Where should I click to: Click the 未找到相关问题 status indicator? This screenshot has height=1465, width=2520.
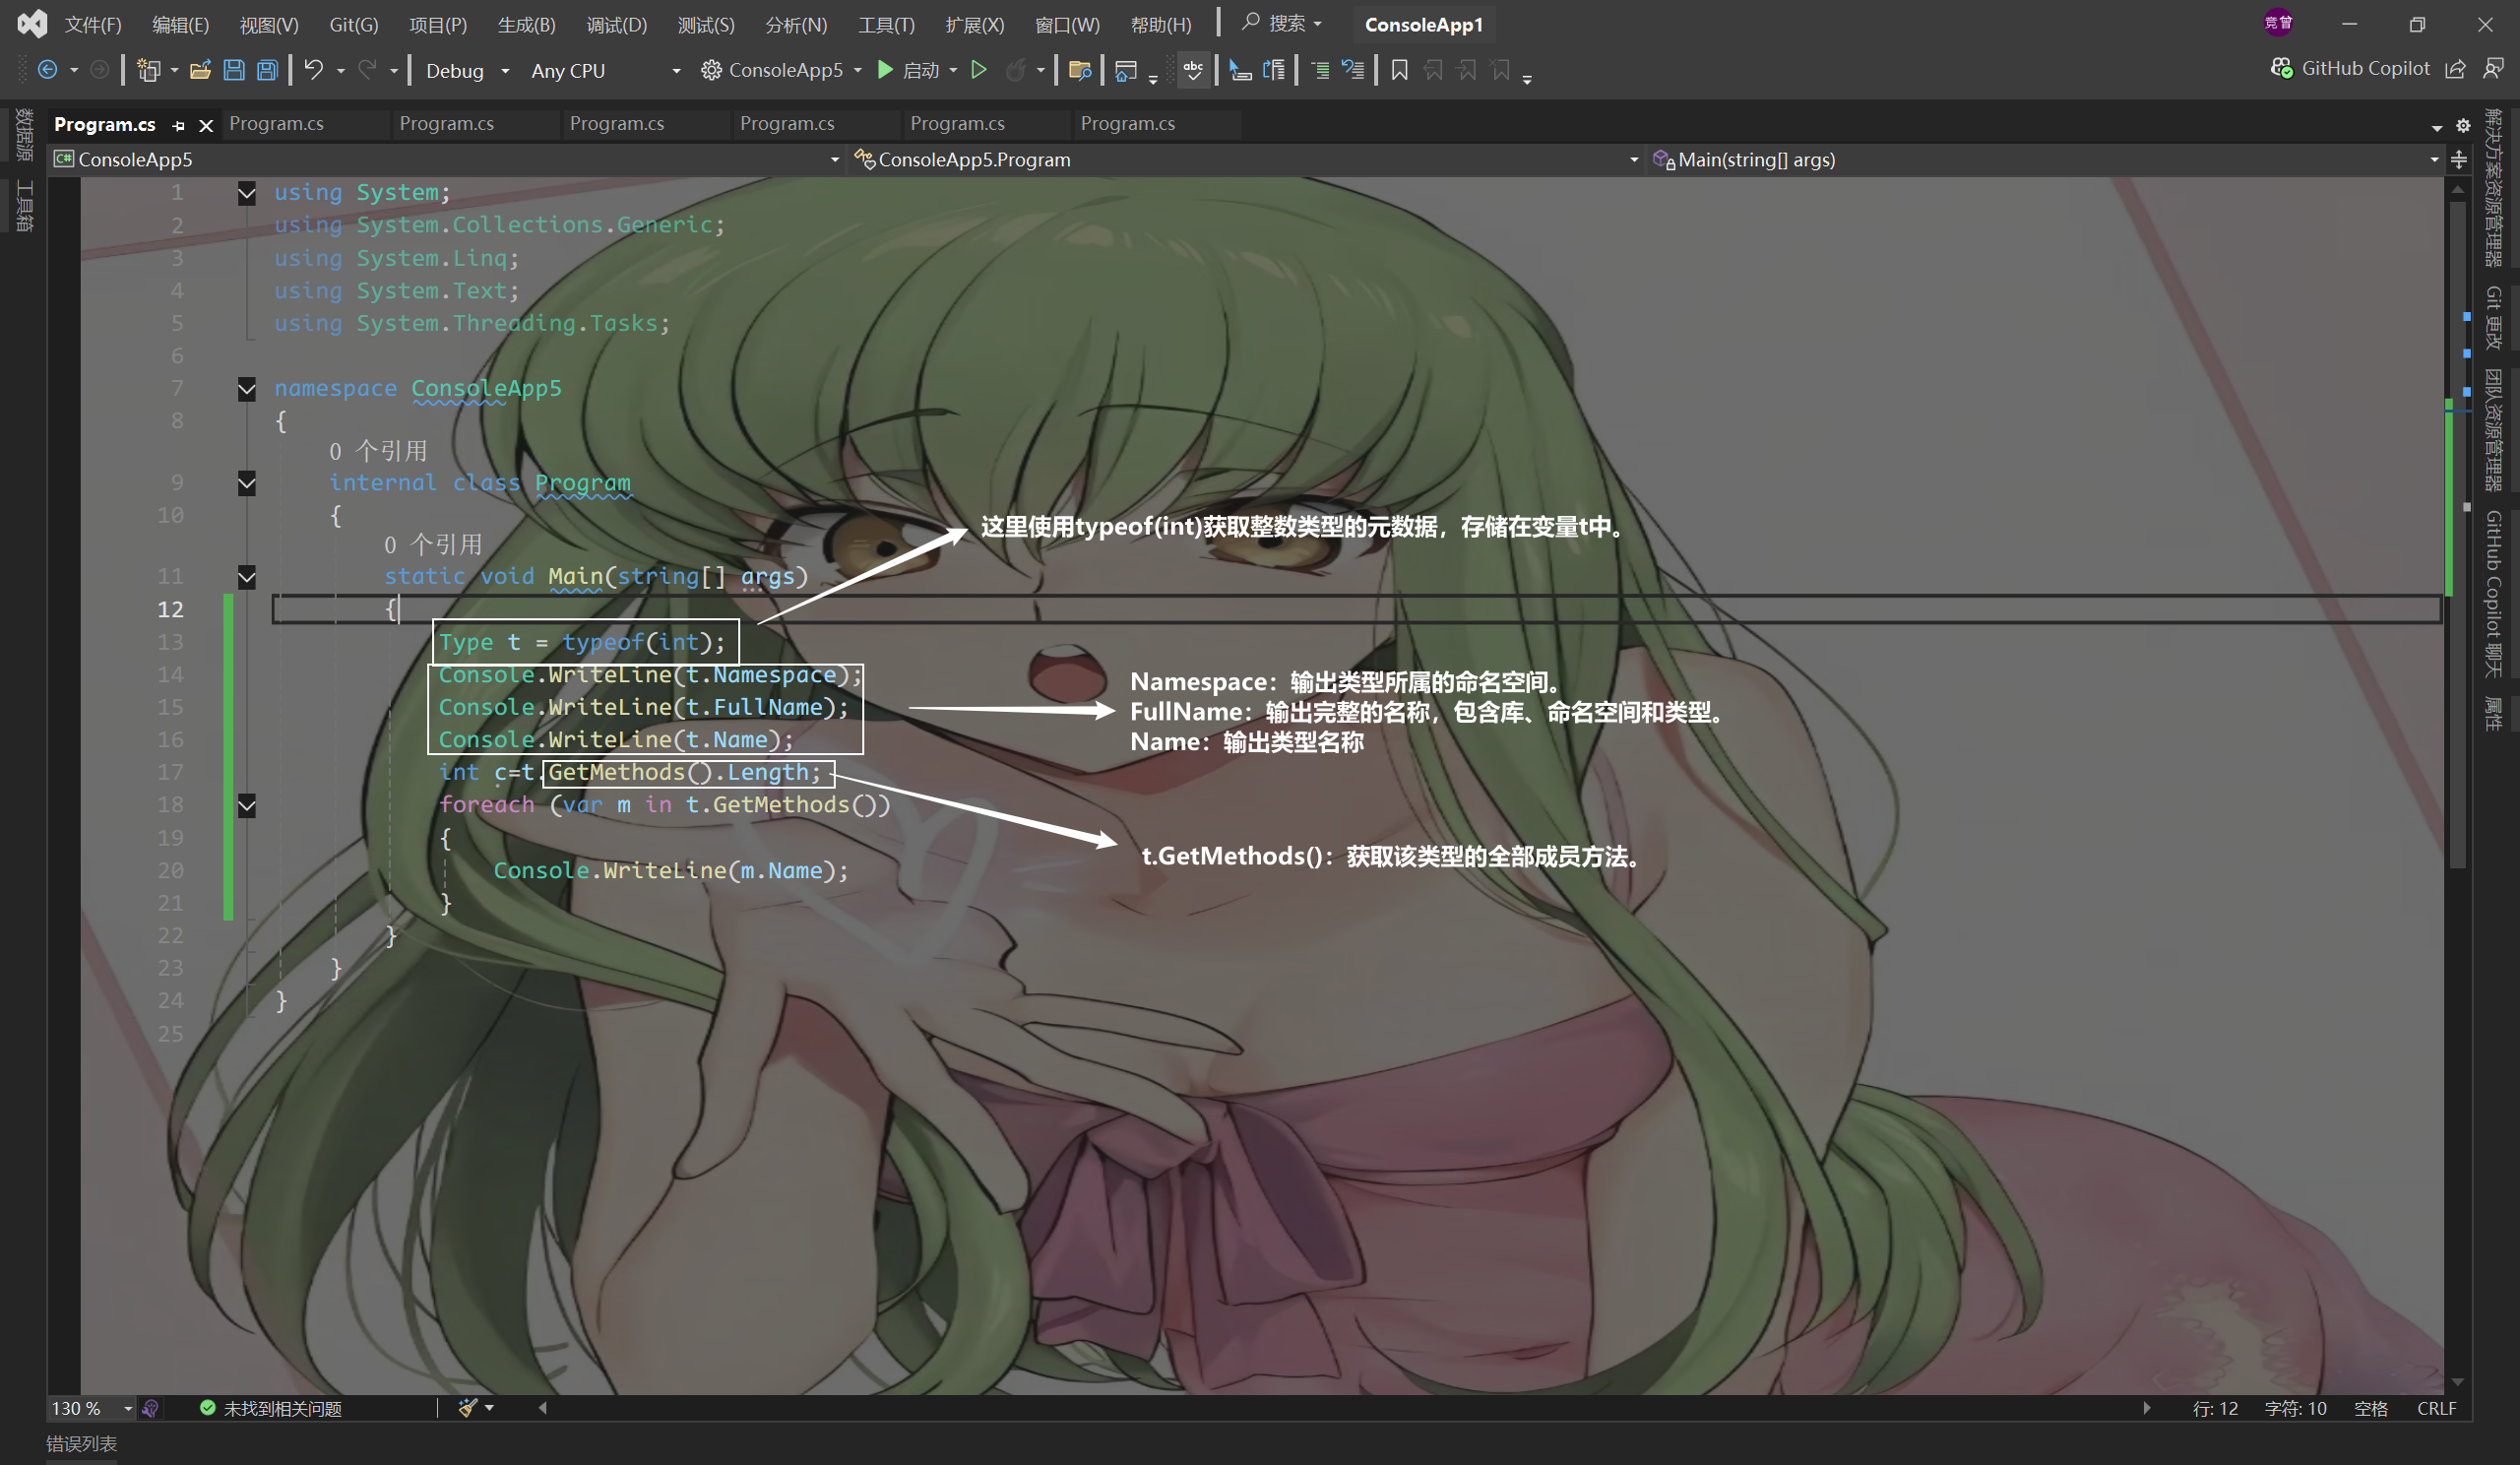click(270, 1408)
